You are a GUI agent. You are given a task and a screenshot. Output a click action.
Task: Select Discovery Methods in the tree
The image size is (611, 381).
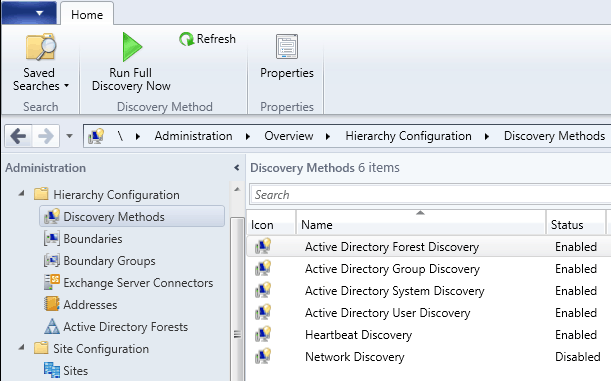tap(132, 217)
